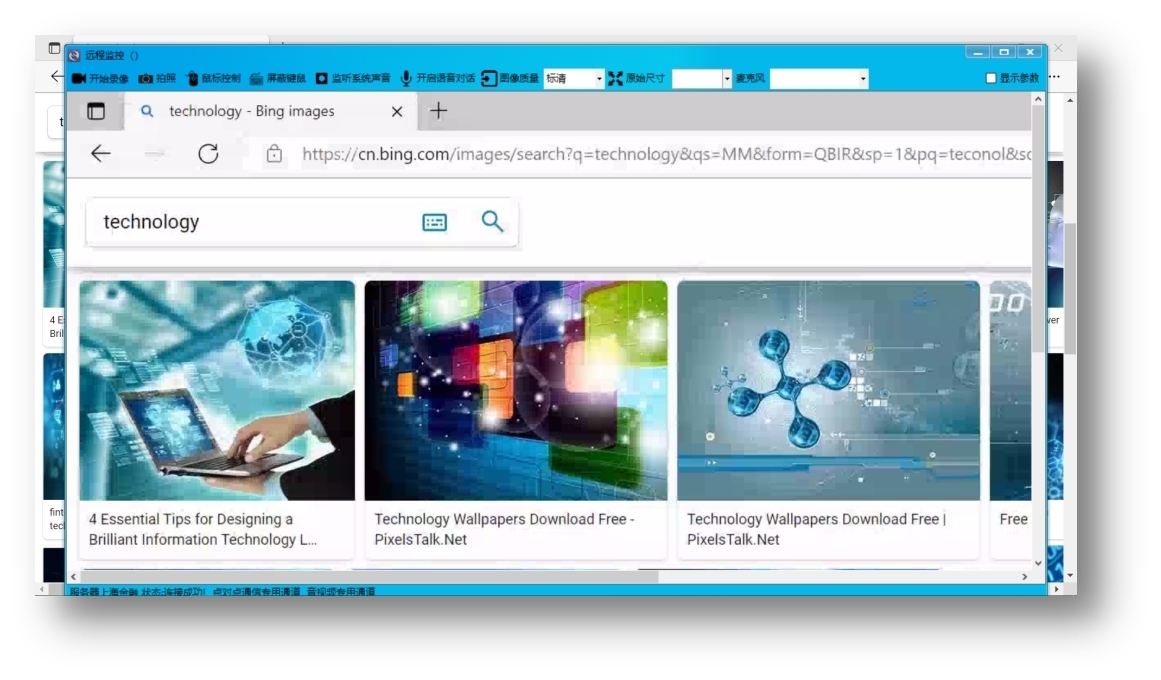Open the 麦克风 microphone dropdown
The height and width of the screenshot is (680, 1161).
tap(862, 78)
